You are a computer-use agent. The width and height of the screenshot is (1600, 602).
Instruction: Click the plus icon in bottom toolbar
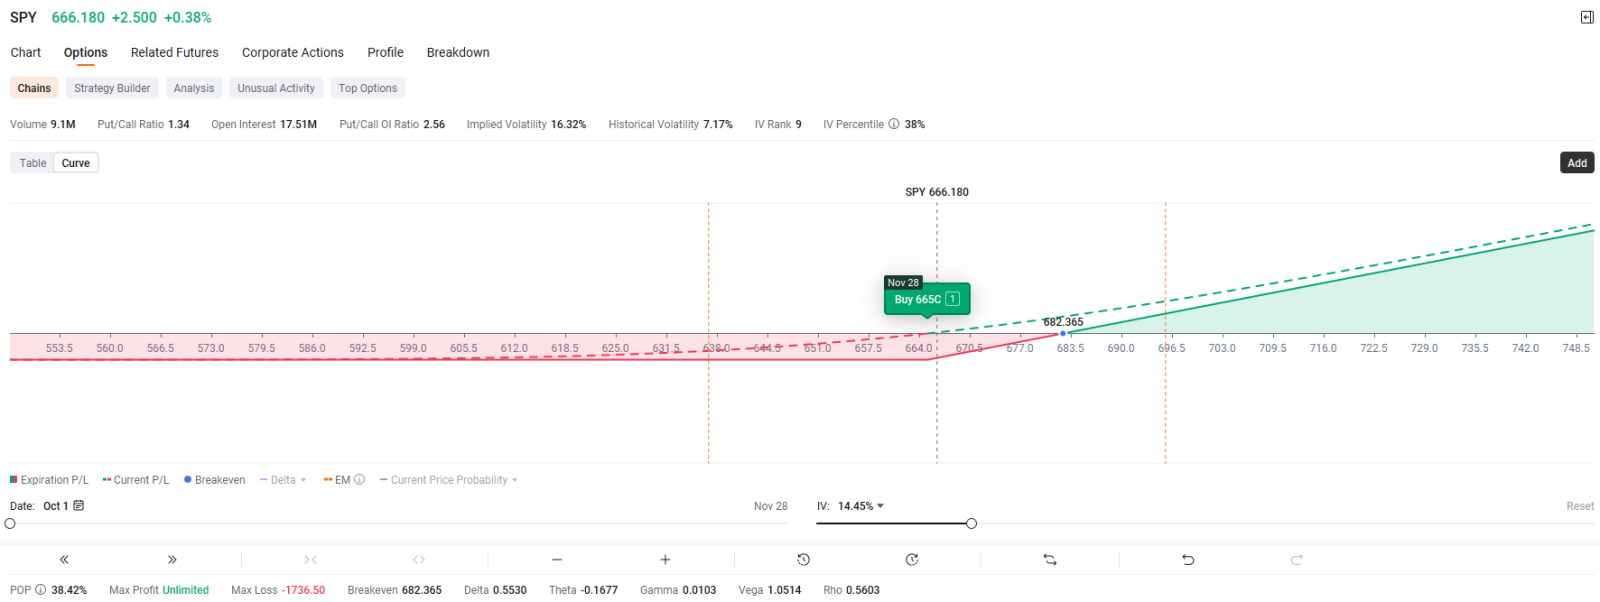click(x=665, y=560)
